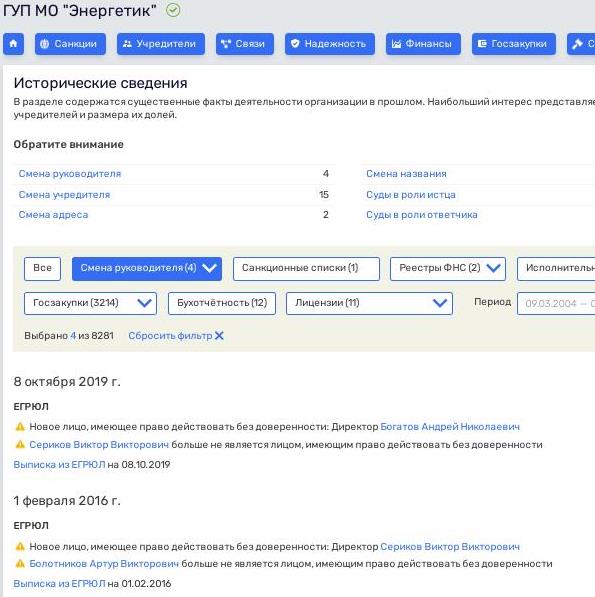
Task: Click the Смена руководителя link
Action: coord(70,174)
